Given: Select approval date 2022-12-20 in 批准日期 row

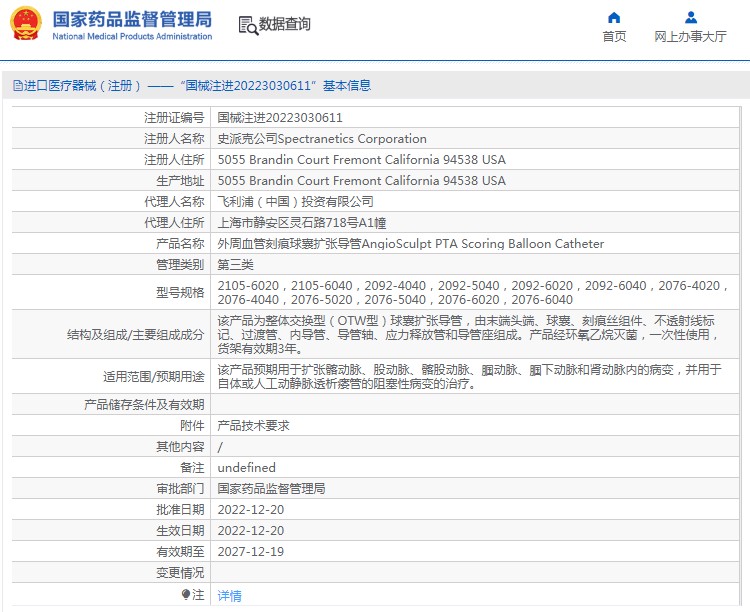Looking at the screenshot, I should coord(251,510).
